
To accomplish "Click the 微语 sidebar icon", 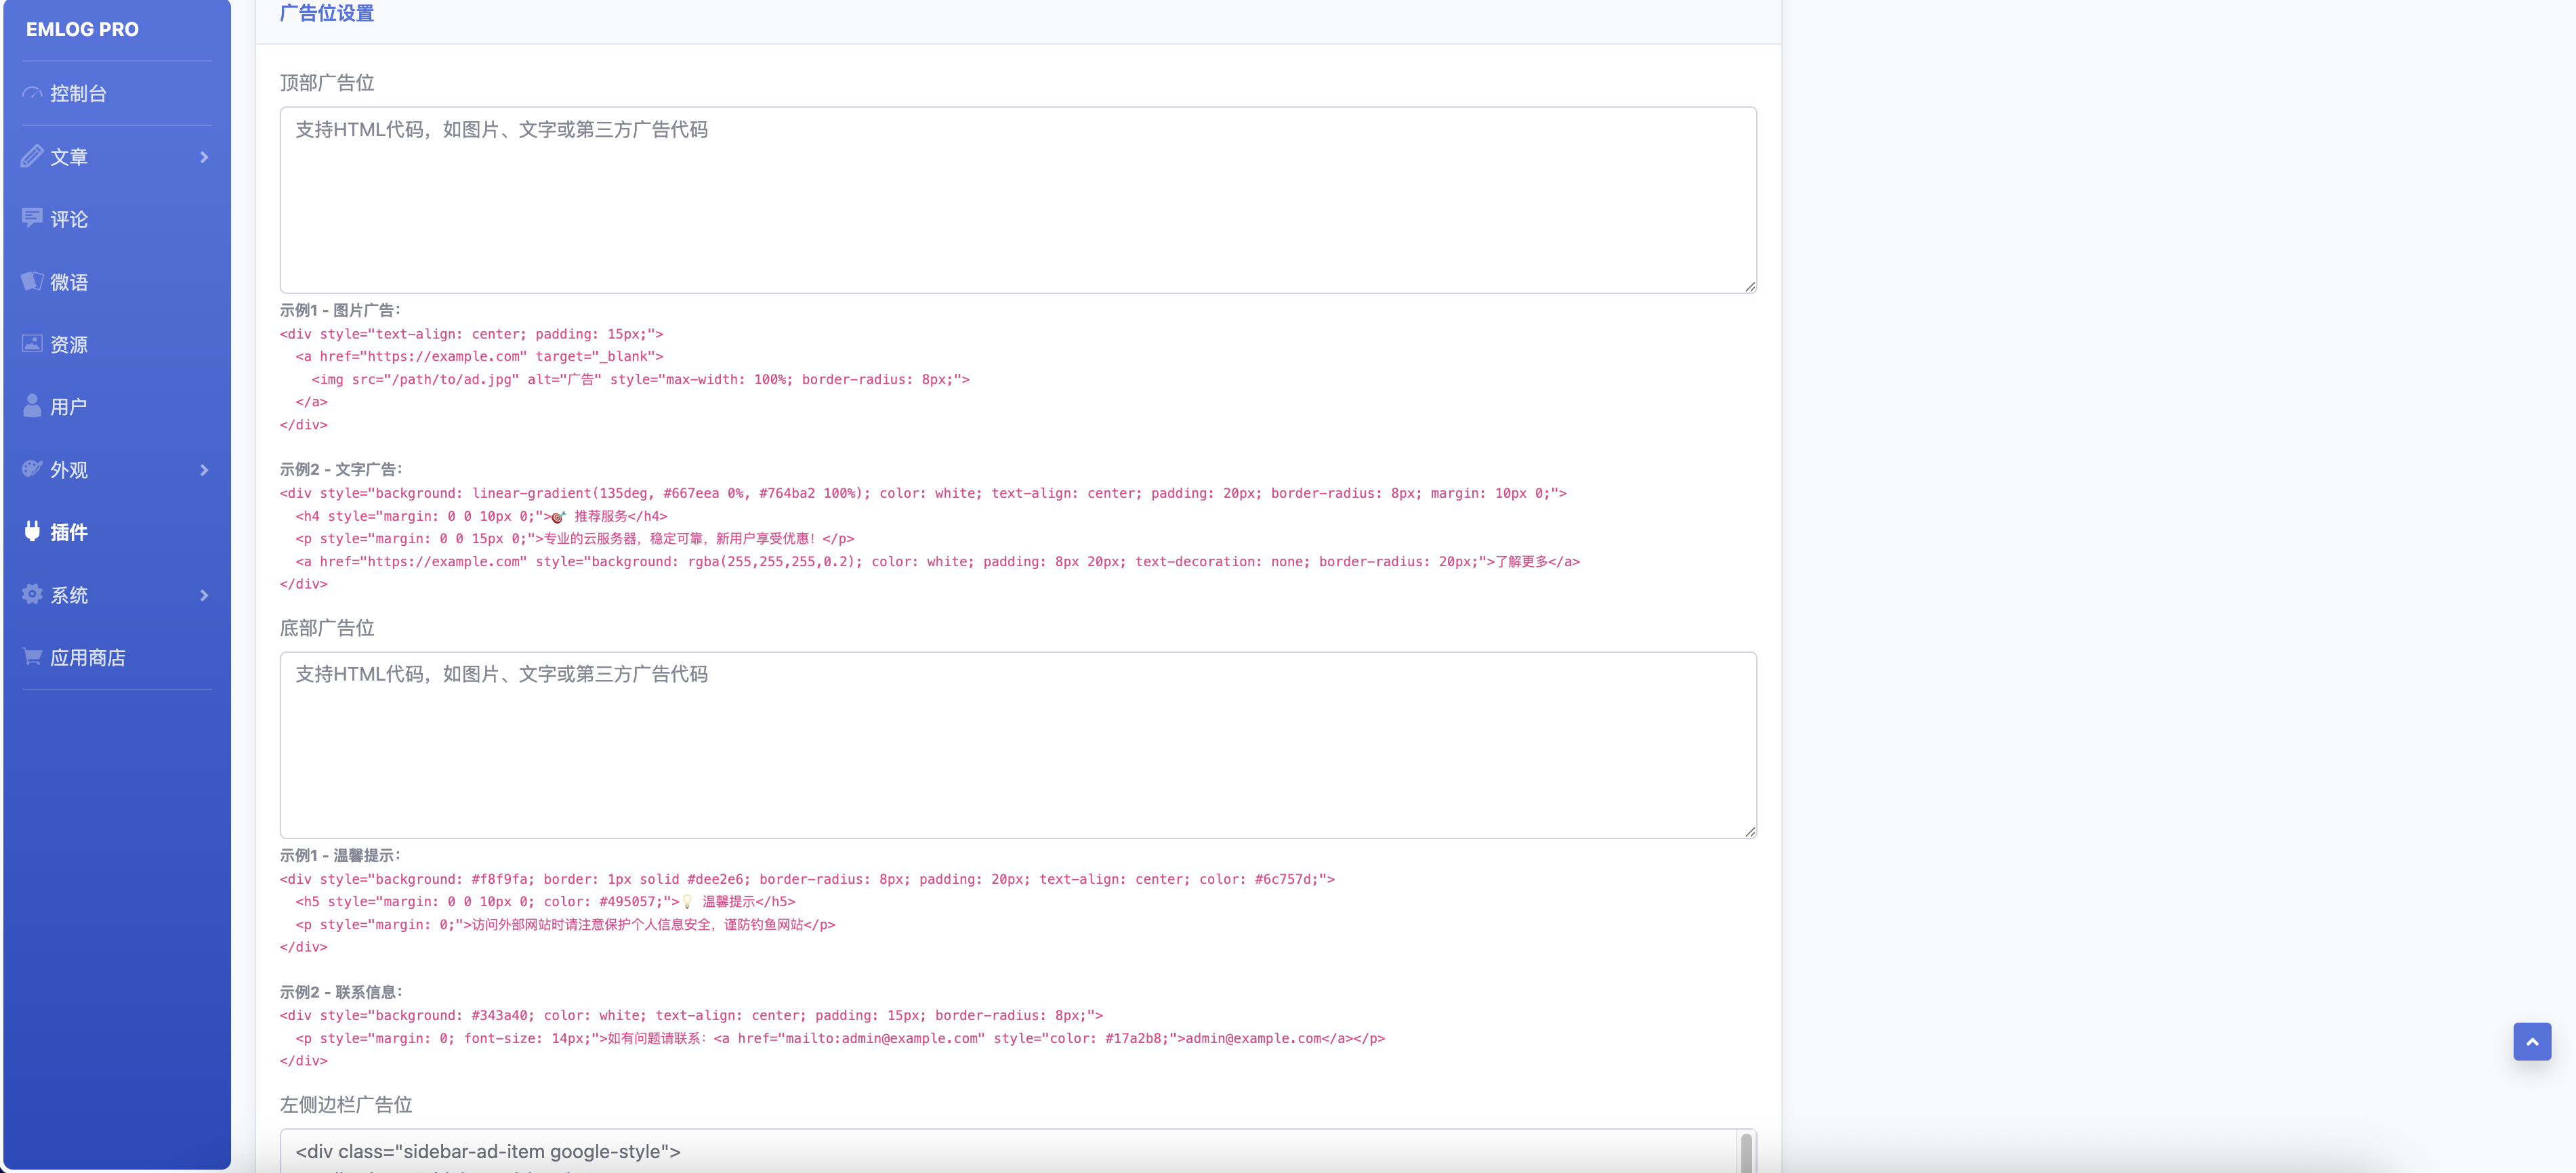I will click(32, 281).
